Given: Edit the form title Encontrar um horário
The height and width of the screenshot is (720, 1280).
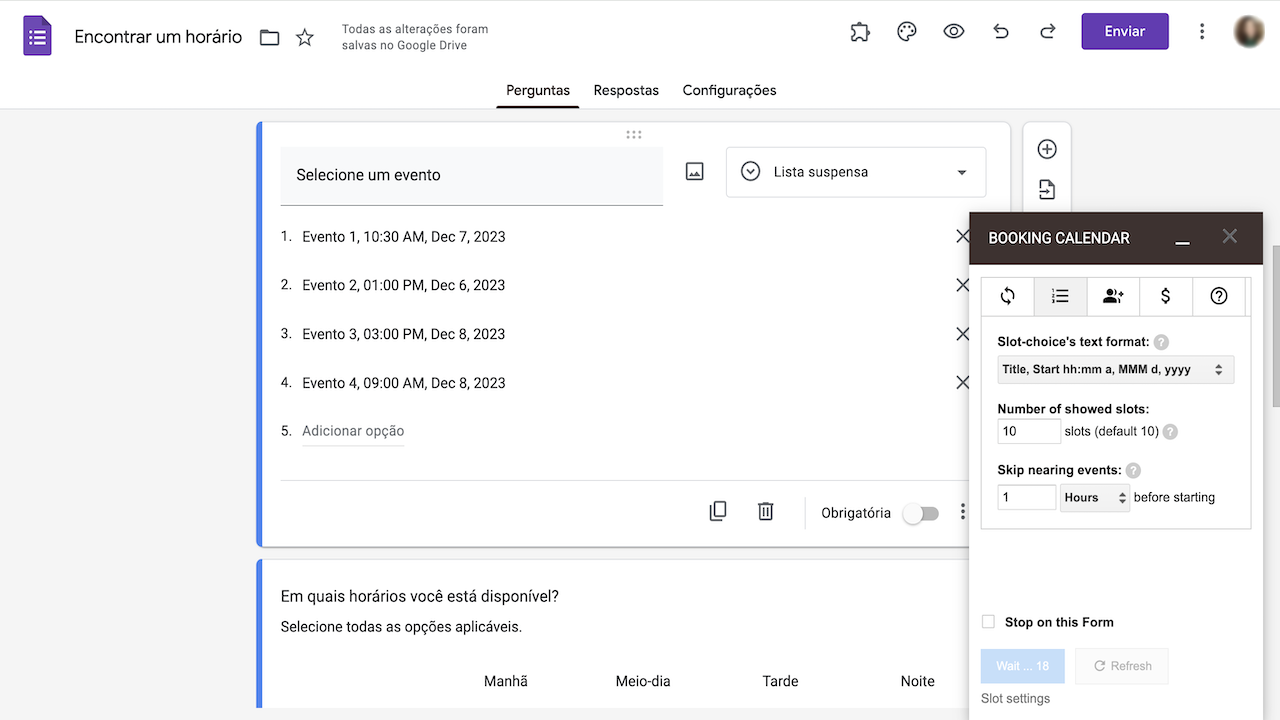Looking at the screenshot, I should (x=158, y=37).
